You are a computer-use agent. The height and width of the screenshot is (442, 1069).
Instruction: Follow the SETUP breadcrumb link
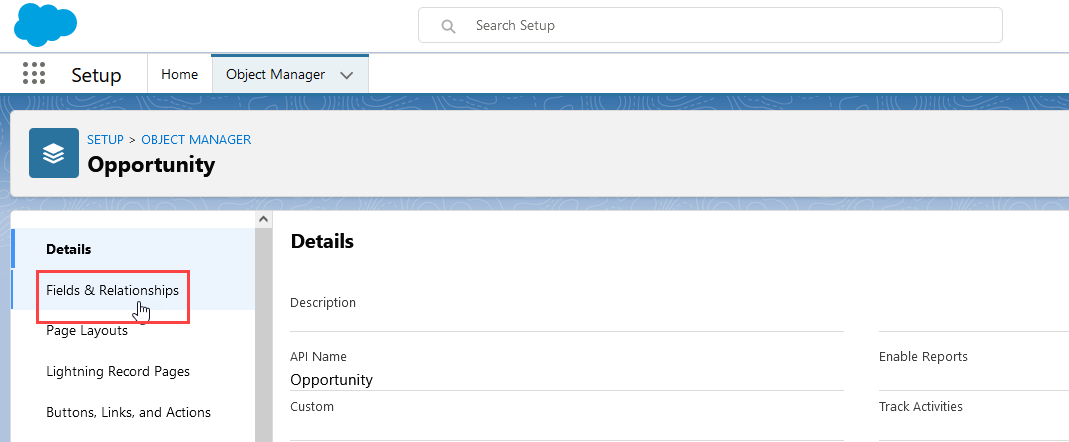click(x=105, y=140)
